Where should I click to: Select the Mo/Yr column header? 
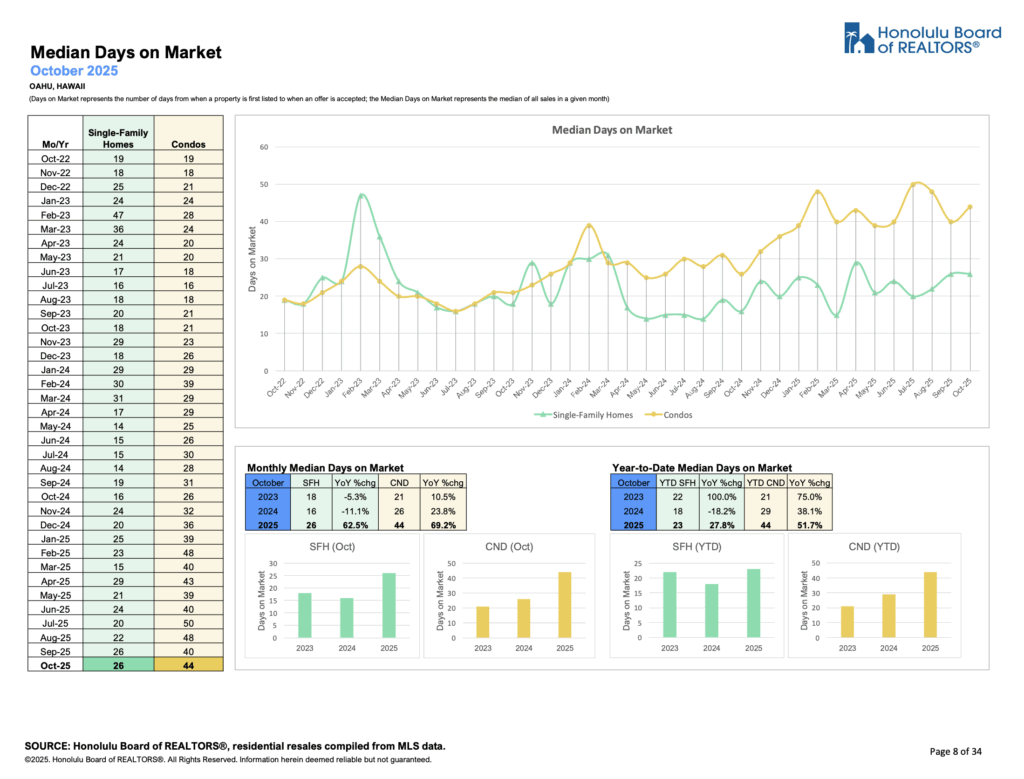coord(53,144)
